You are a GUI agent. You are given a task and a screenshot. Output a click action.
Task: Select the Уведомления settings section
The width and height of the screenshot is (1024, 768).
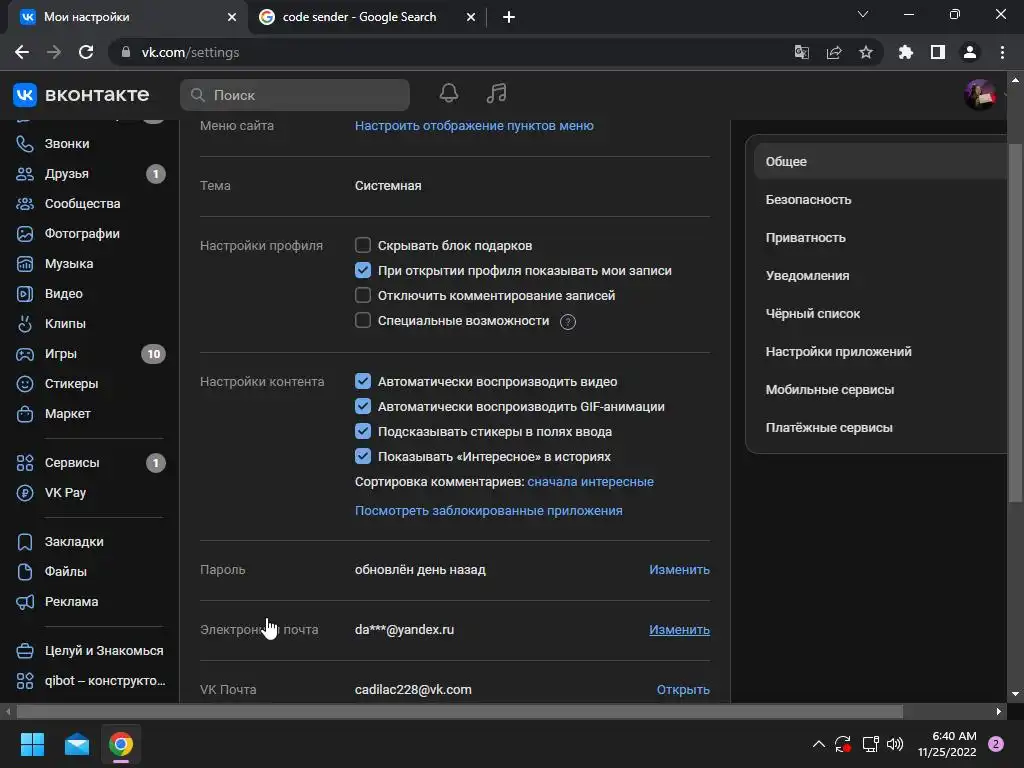tap(880, 276)
